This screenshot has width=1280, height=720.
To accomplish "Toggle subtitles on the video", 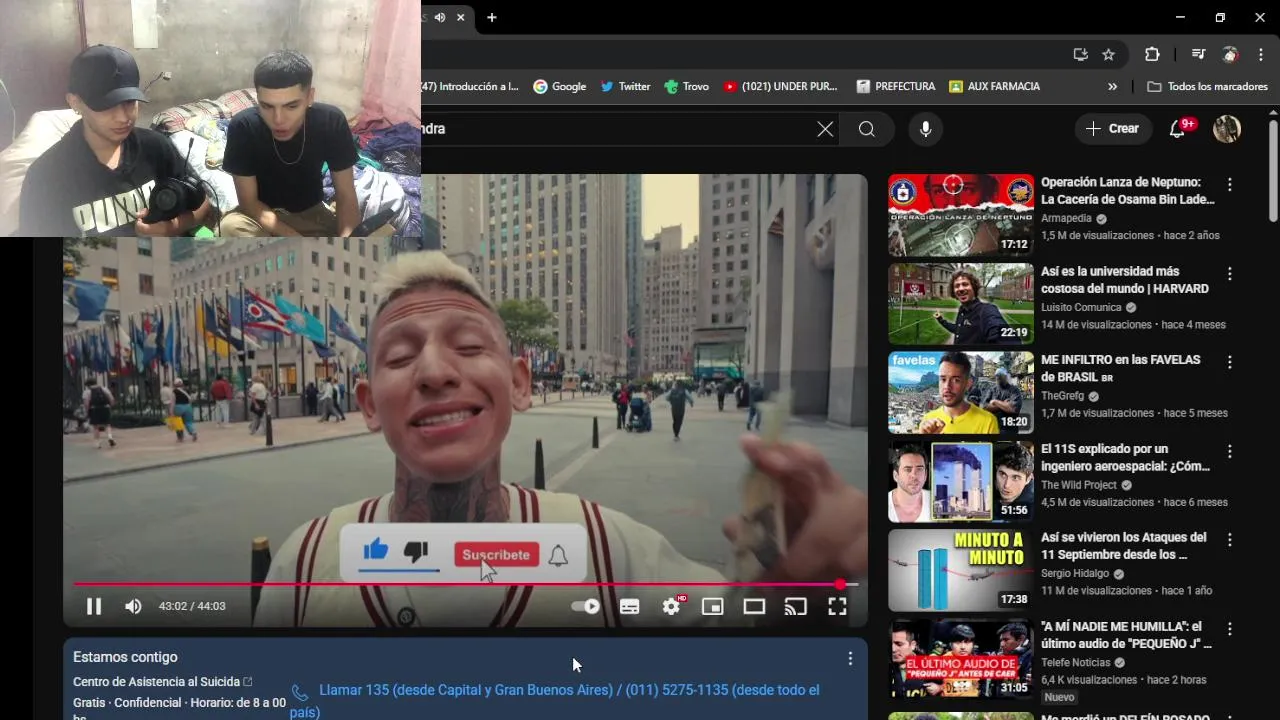I will tap(629, 606).
